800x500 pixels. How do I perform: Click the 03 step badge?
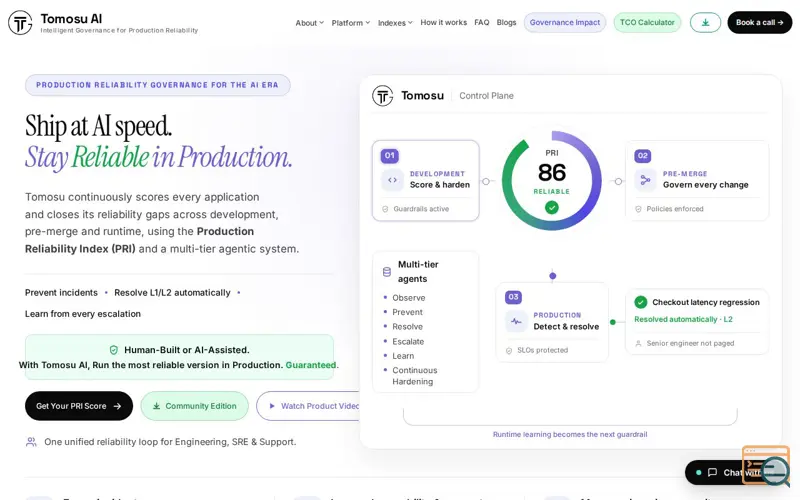[x=513, y=297]
